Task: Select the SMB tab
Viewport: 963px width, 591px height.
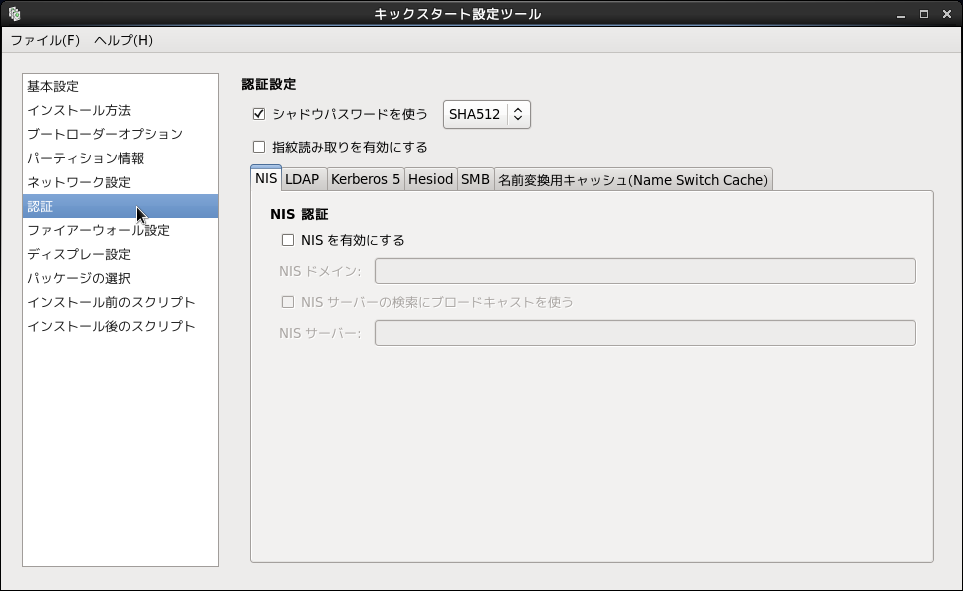Action: pyautogui.click(x=475, y=179)
